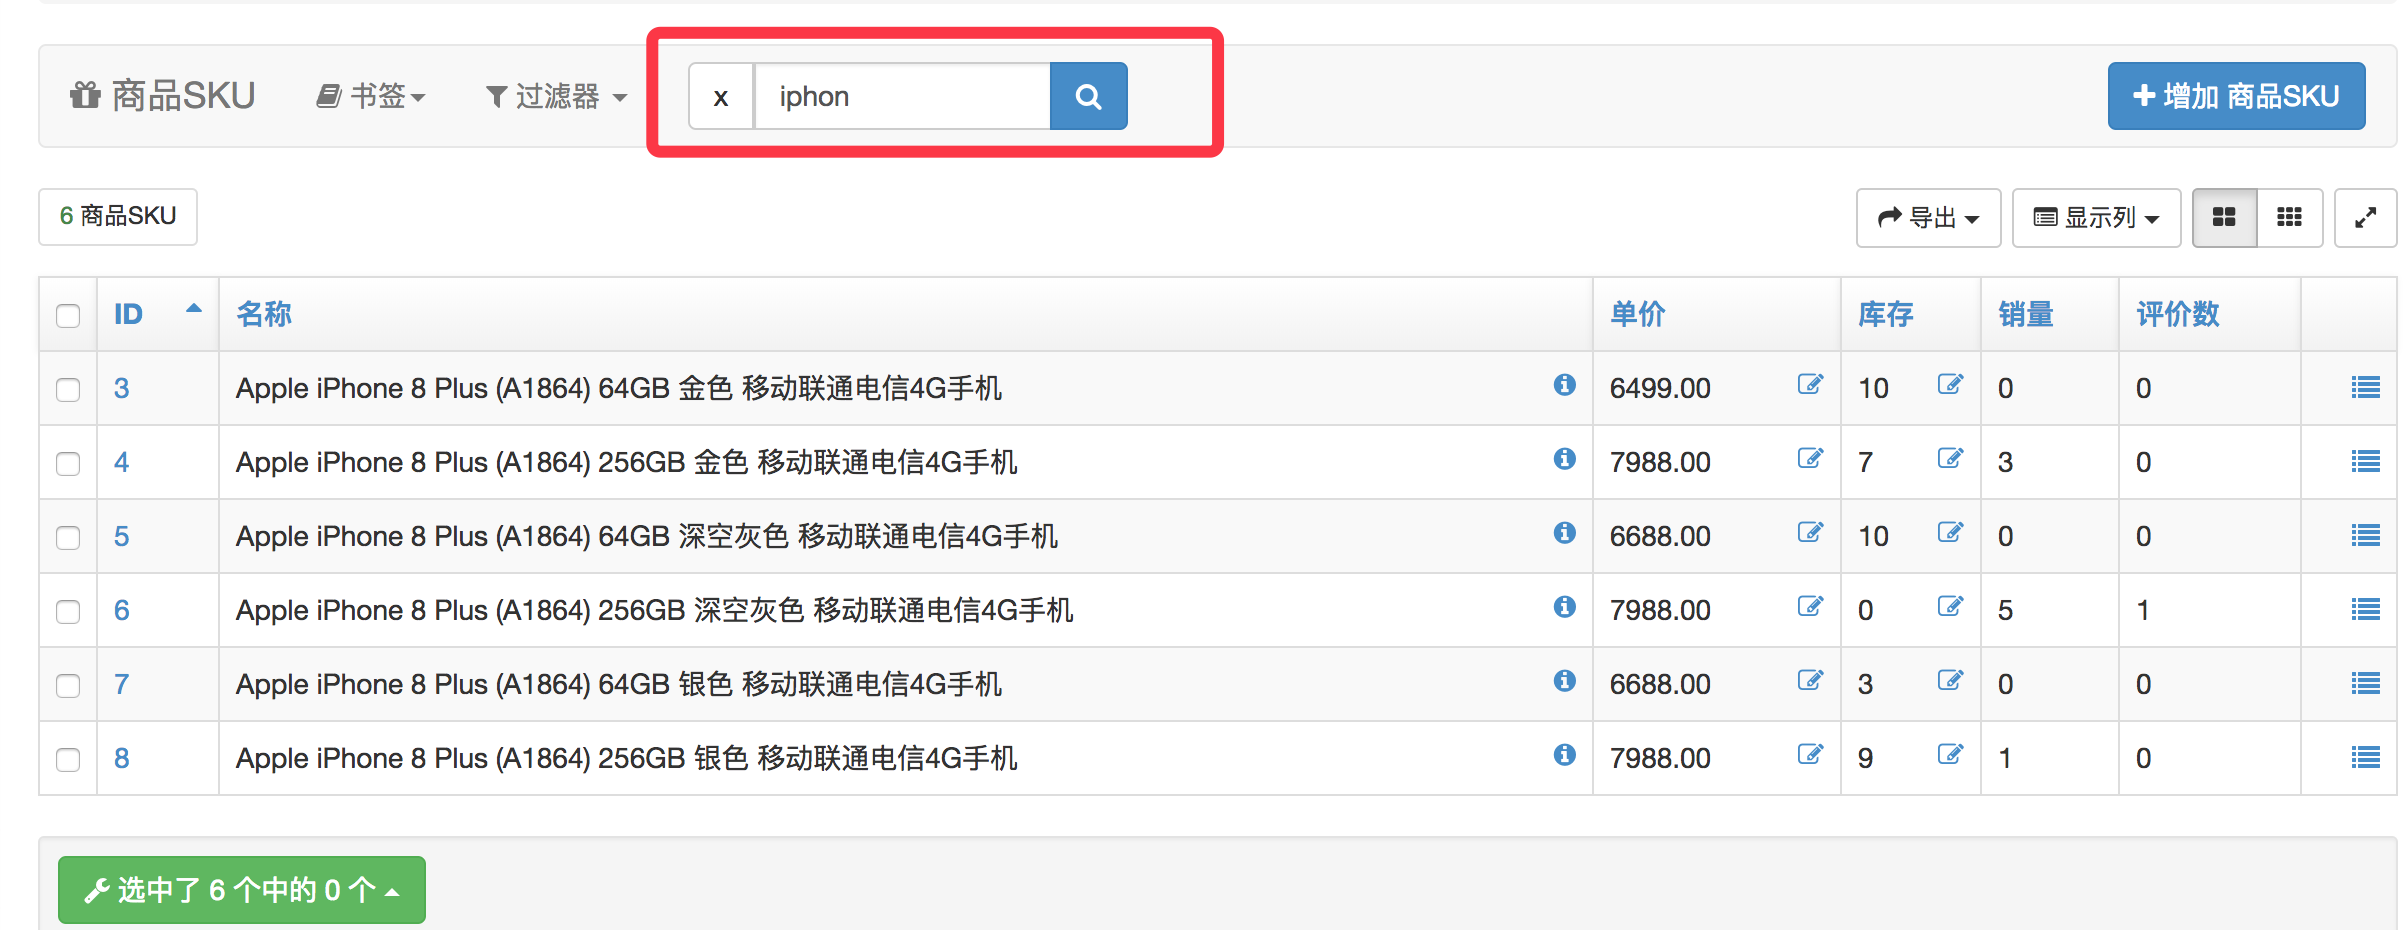Image resolution: width=2408 pixels, height=930 pixels.
Task: Open row actions list for SKU 6
Action: (2365, 610)
